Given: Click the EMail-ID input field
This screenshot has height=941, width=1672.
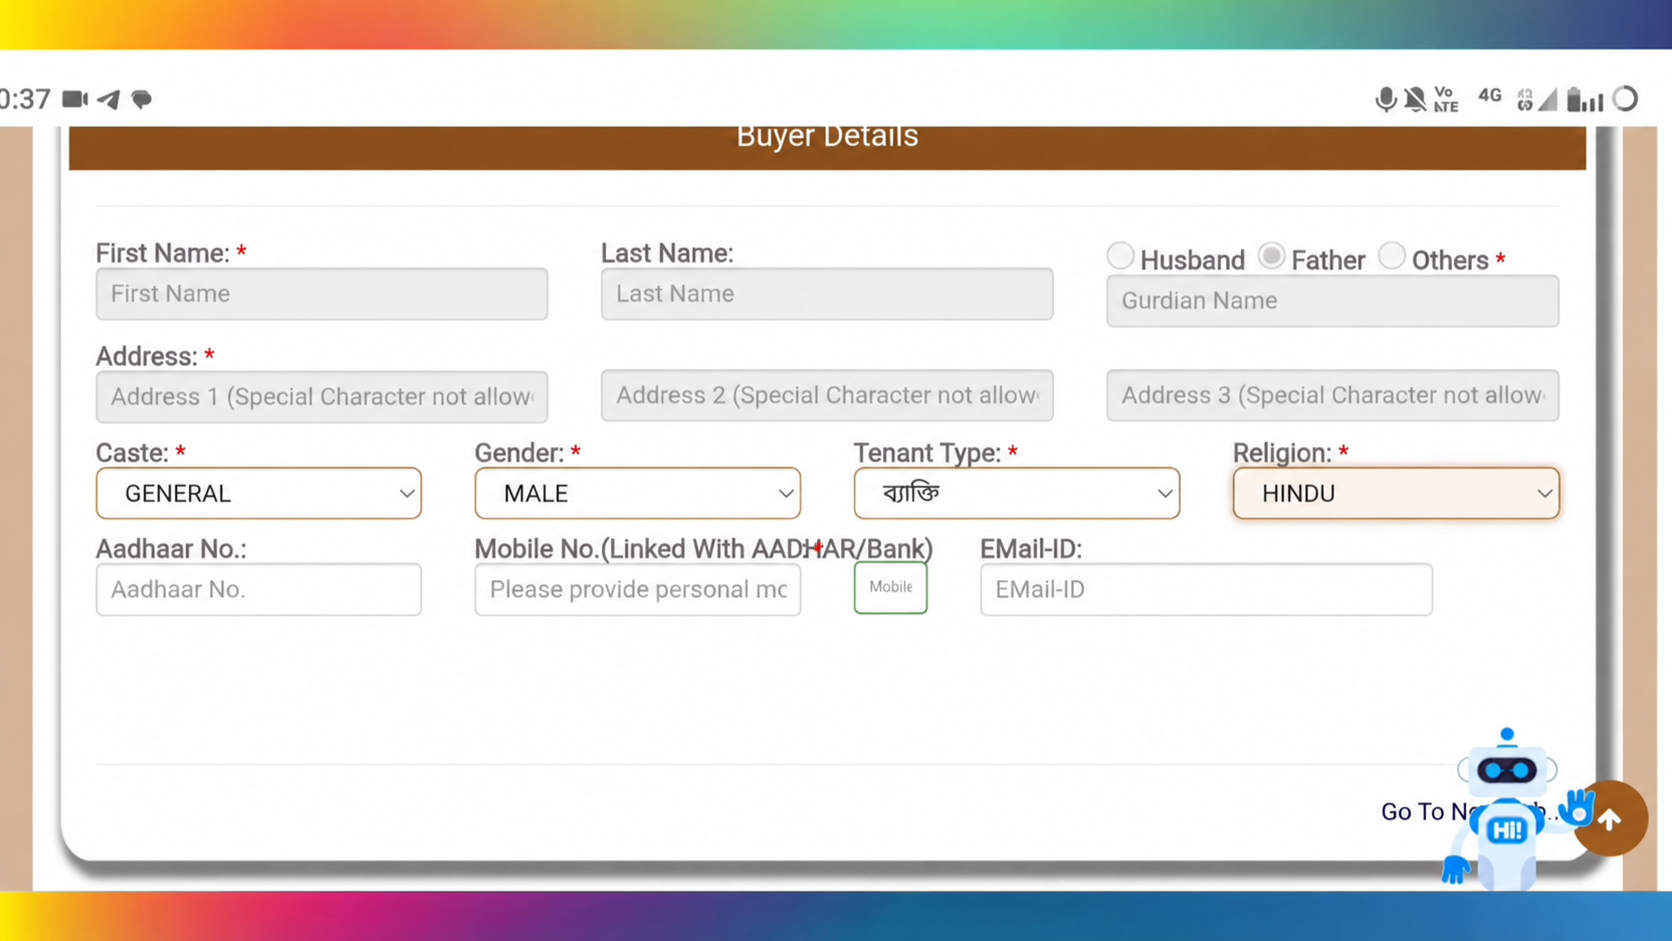Looking at the screenshot, I should tap(1206, 589).
